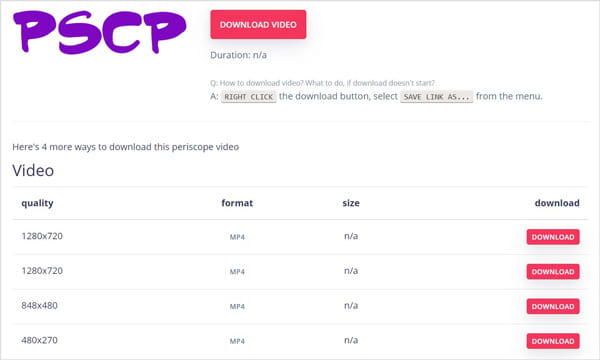Click the purple PSCP logo

99,32
